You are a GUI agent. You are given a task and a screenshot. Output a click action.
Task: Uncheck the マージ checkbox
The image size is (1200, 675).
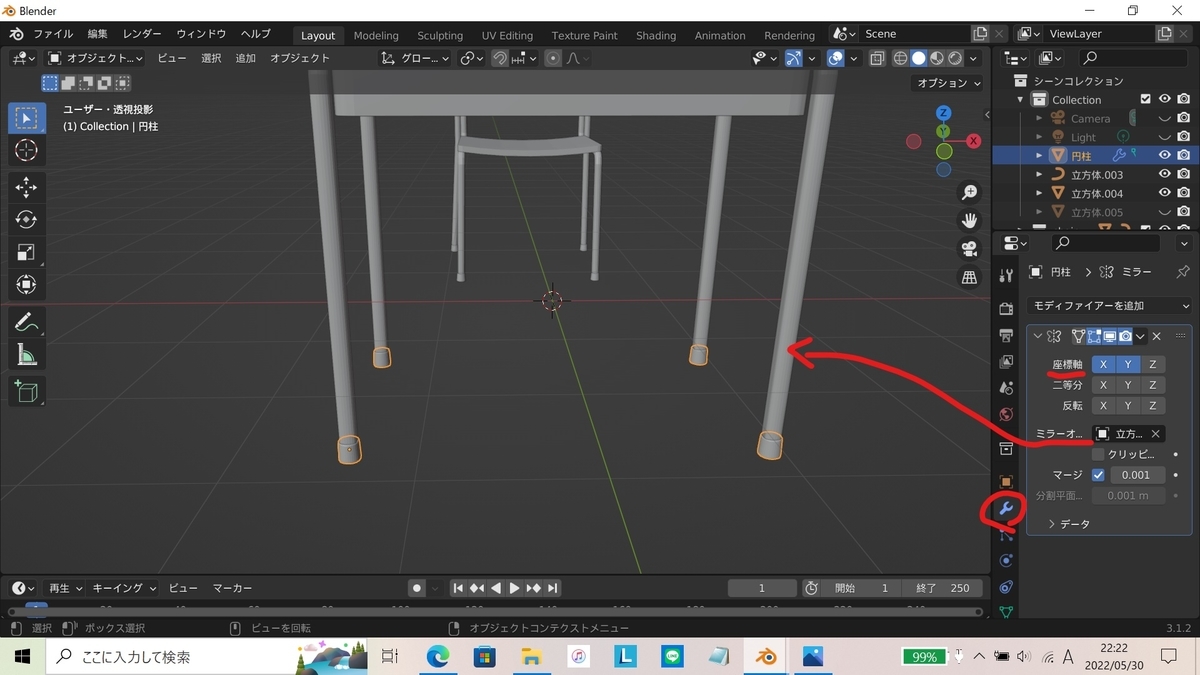(1098, 475)
